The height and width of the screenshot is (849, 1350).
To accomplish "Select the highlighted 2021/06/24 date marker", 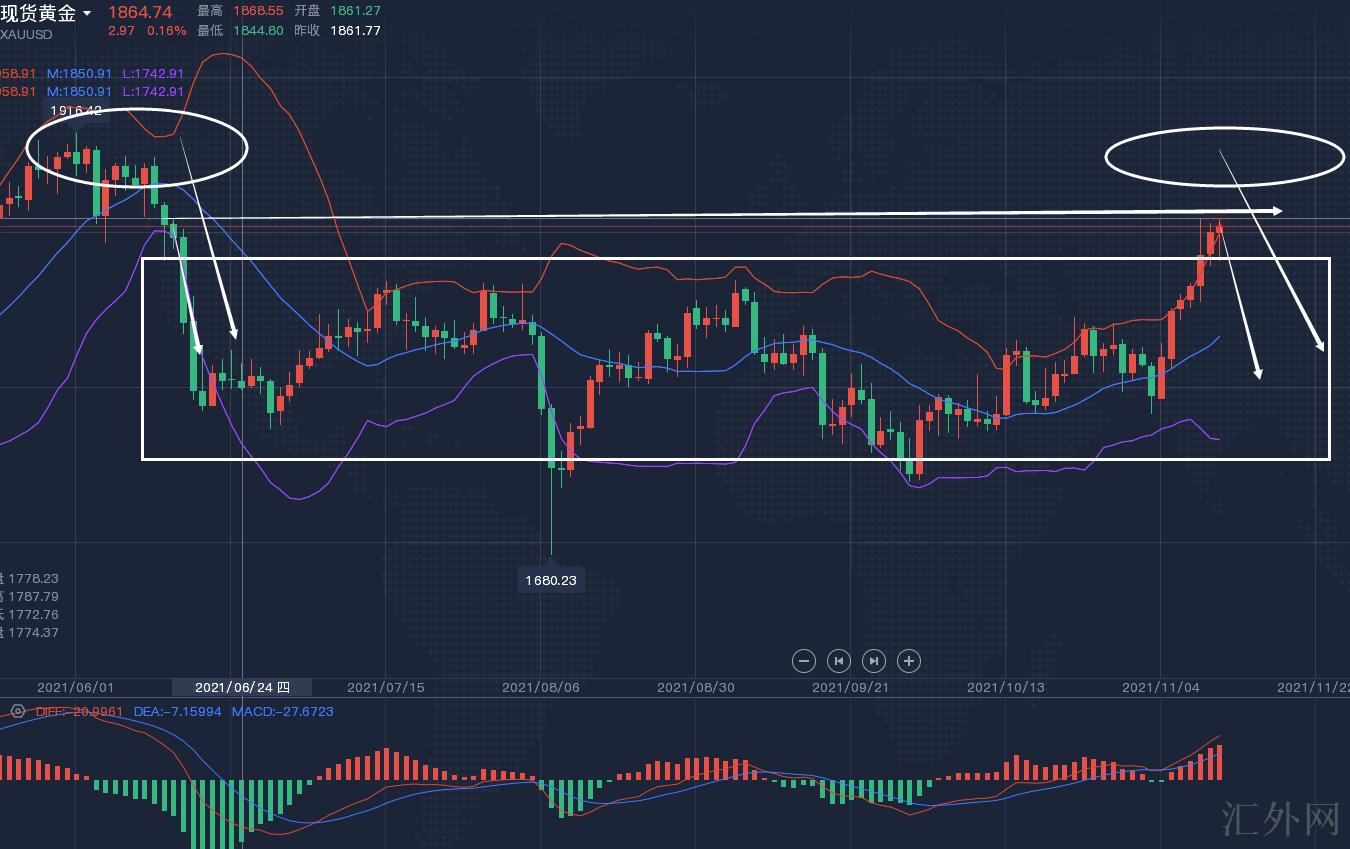I will (x=242, y=687).
